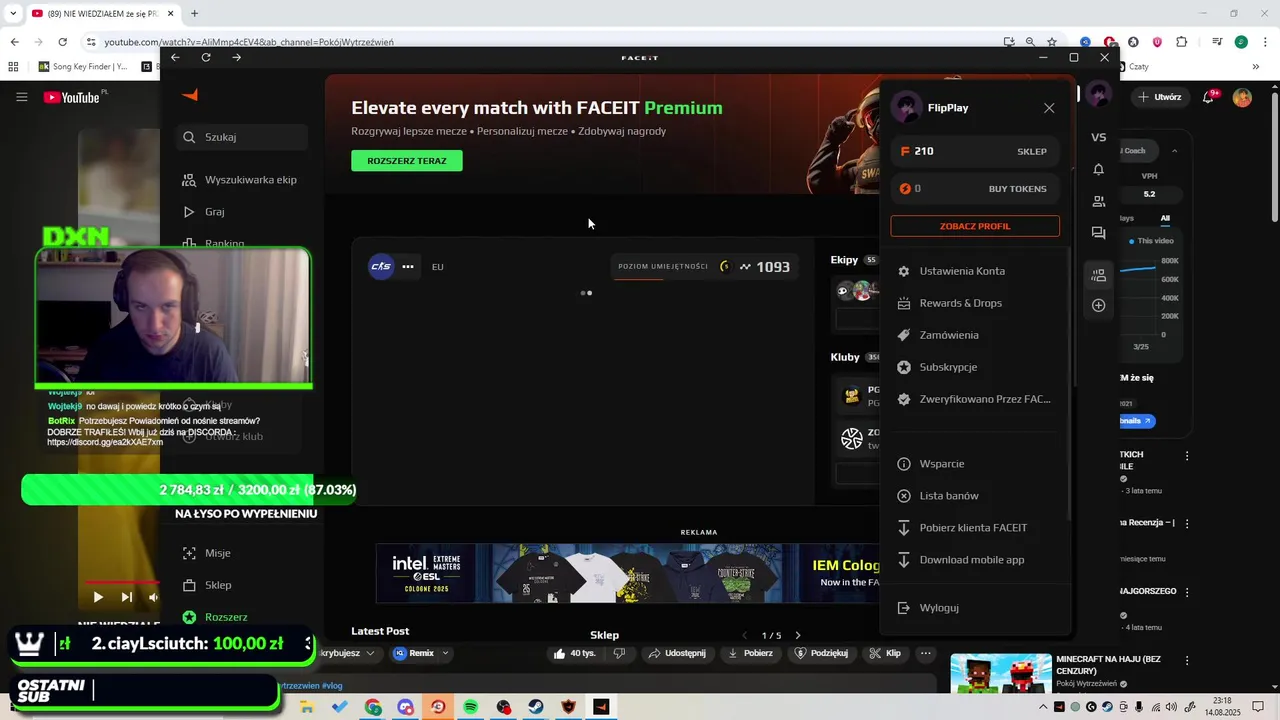Screen dimensions: 1280x720
Task: Open the VS icon in FACEIT's right bar
Action: (1099, 137)
